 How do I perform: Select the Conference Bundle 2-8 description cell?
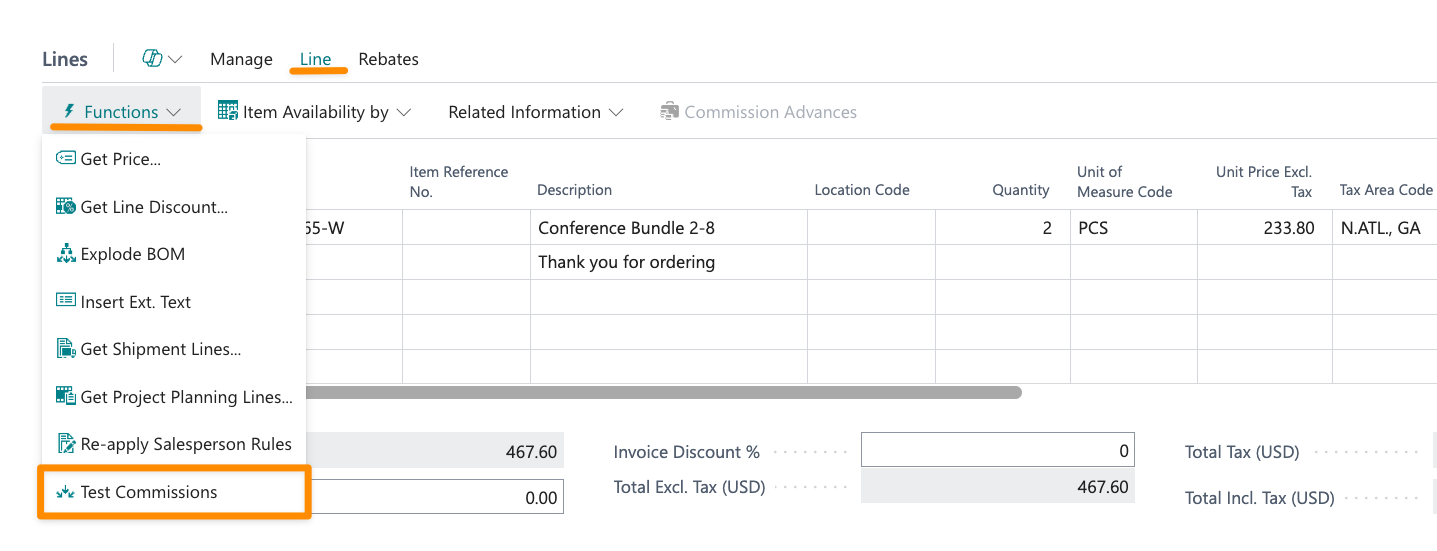click(x=667, y=228)
